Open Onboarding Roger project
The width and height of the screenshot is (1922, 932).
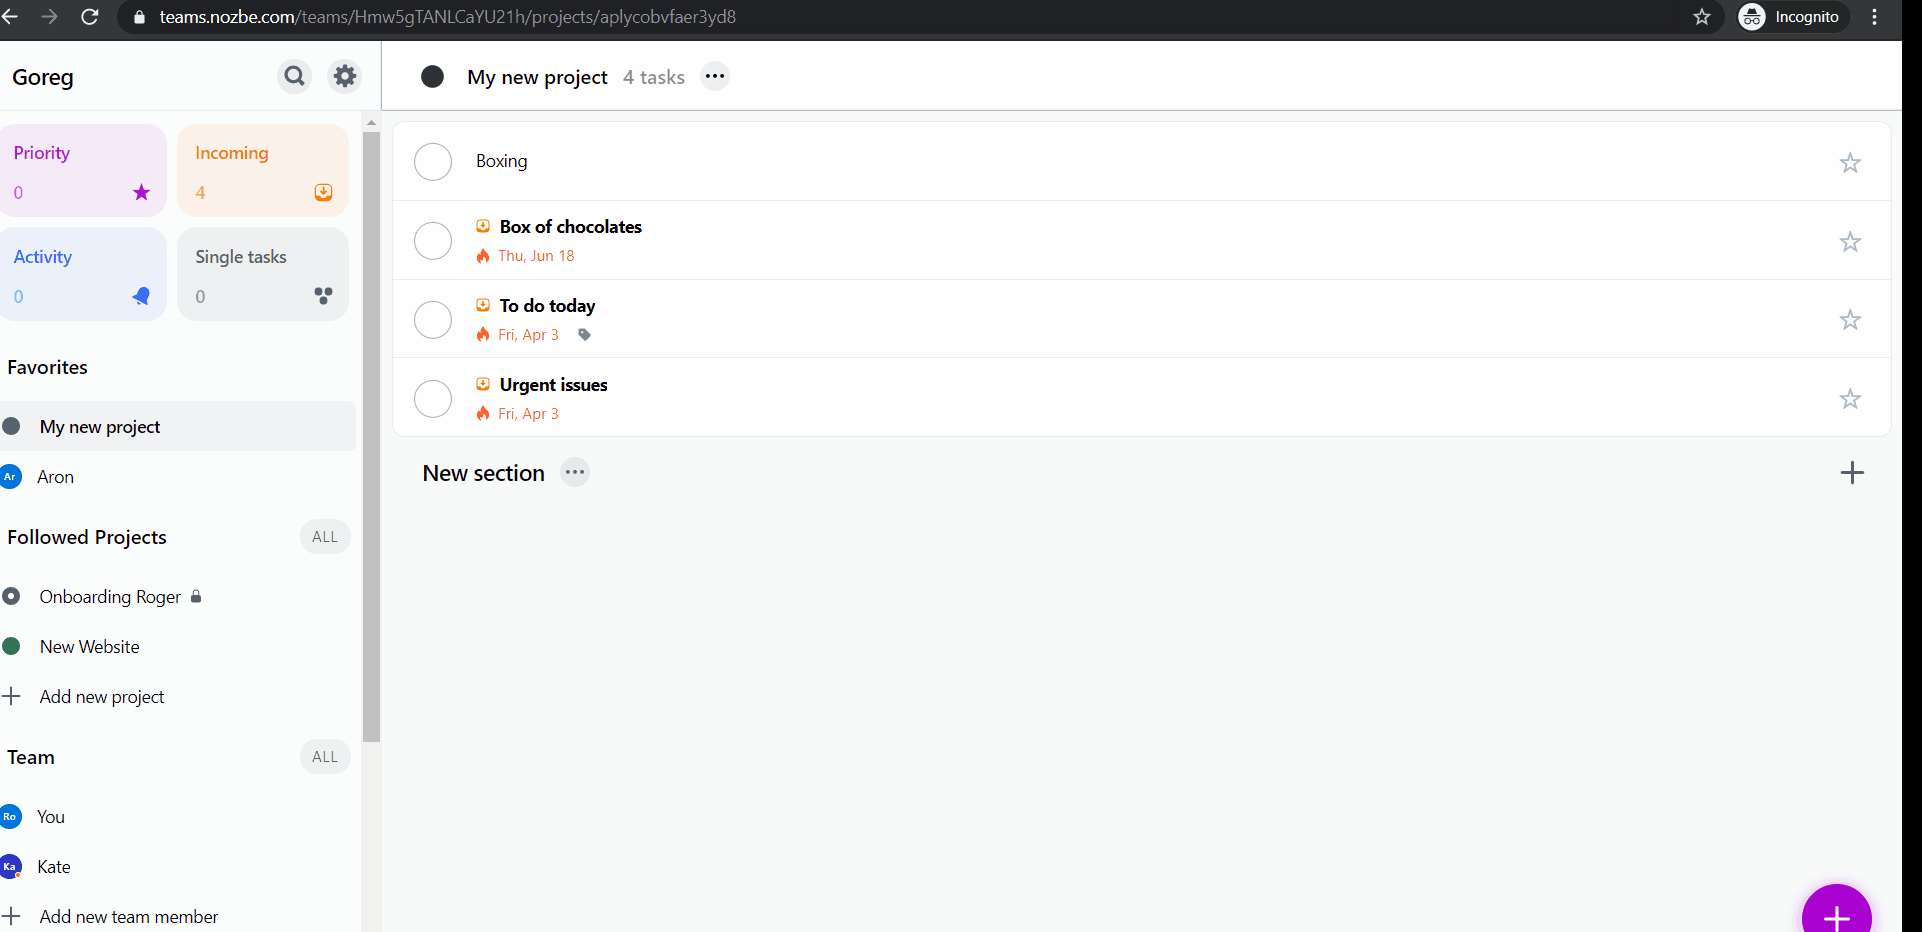point(110,596)
